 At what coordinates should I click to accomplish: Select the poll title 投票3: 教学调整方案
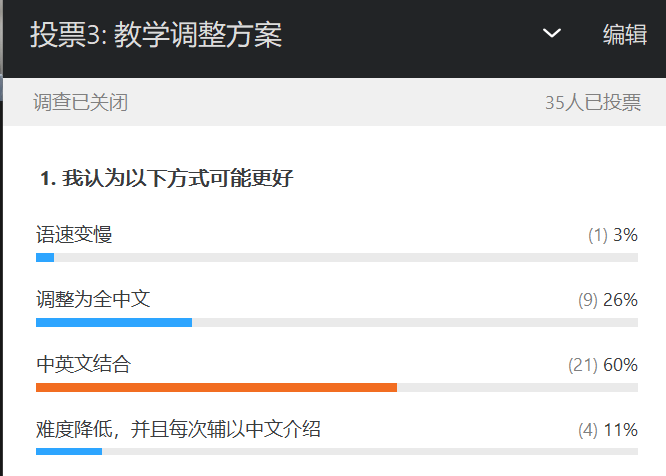tap(156, 35)
